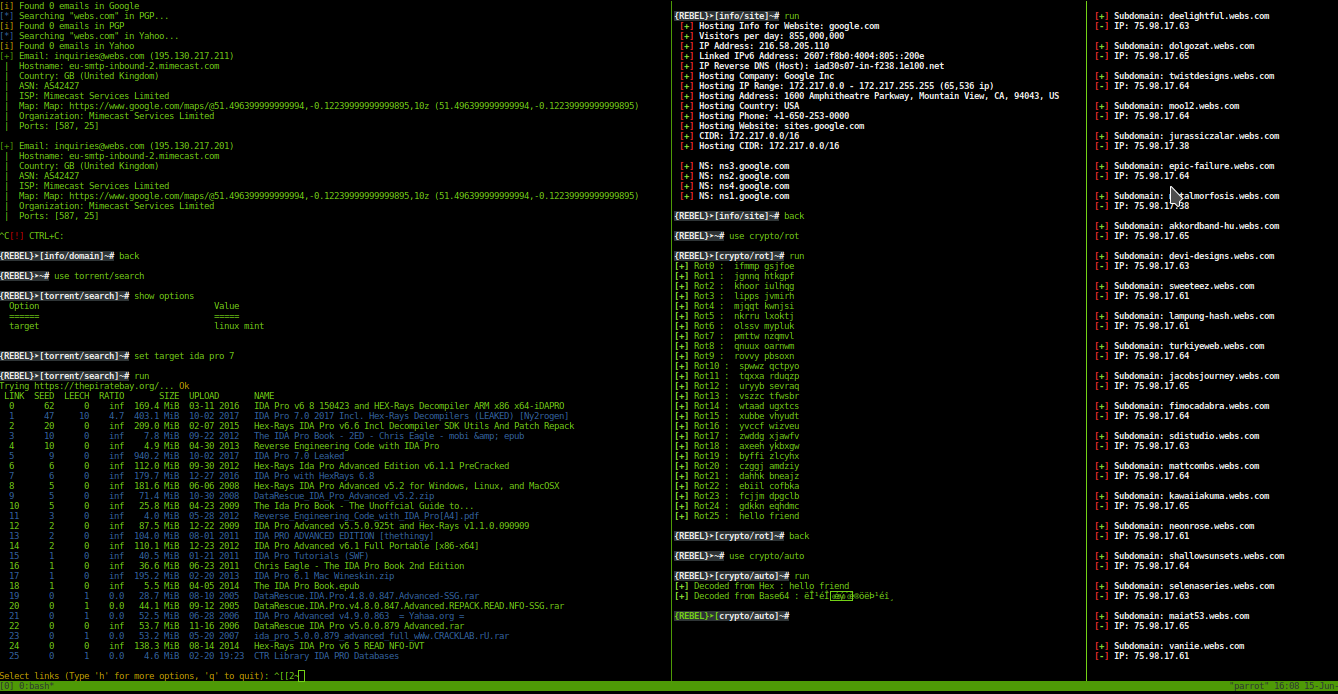The height and width of the screenshot is (694, 1338).
Task: Click the tmux status clock showing 16:08
Action: pos(1284,687)
